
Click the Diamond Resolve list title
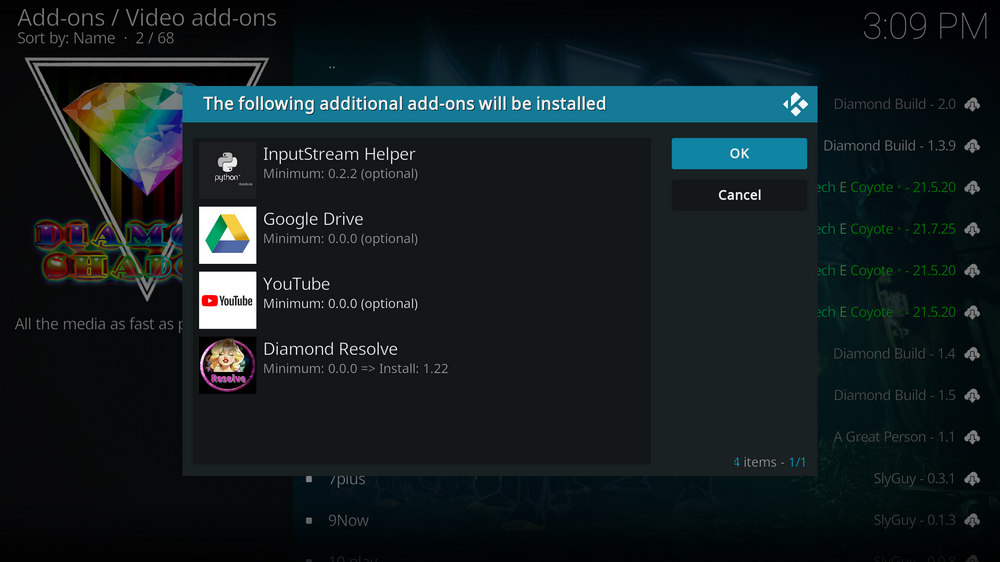point(330,349)
